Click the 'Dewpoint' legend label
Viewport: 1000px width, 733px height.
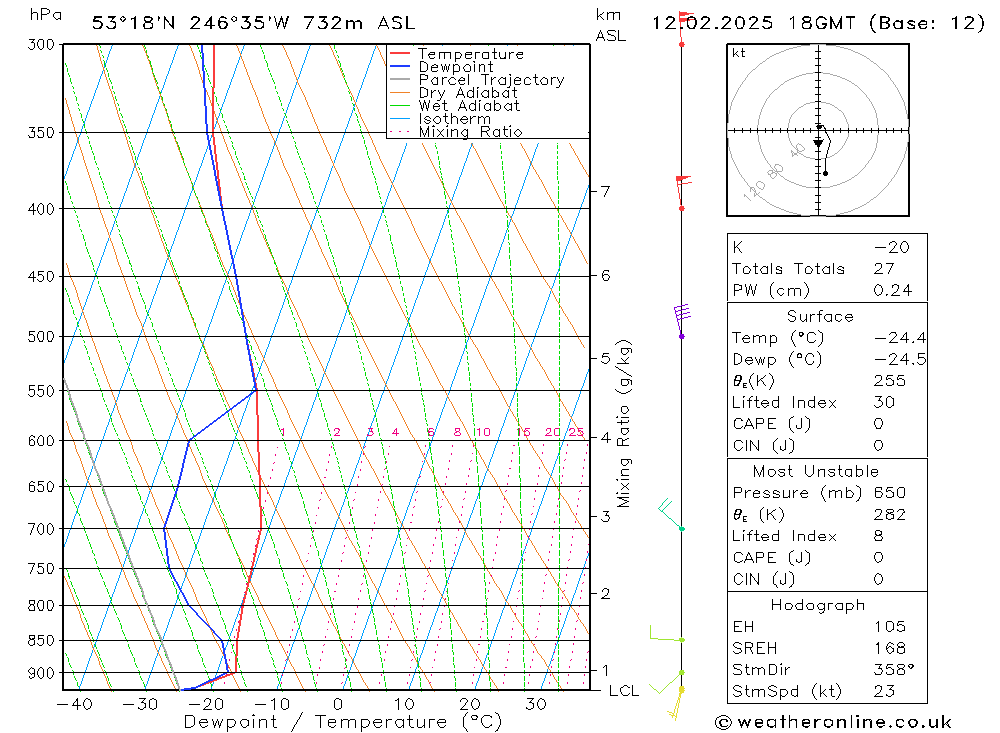pos(456,67)
